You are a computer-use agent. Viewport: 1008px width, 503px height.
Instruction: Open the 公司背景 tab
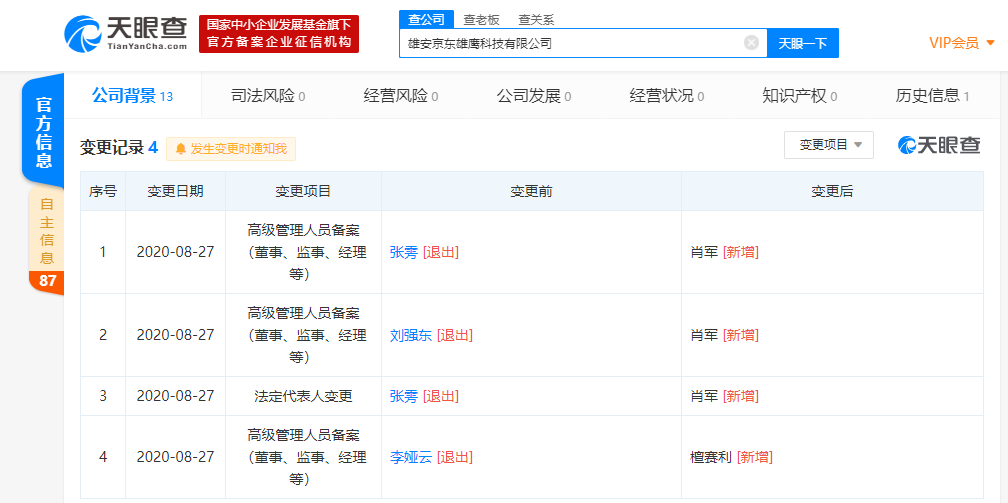coord(132,96)
